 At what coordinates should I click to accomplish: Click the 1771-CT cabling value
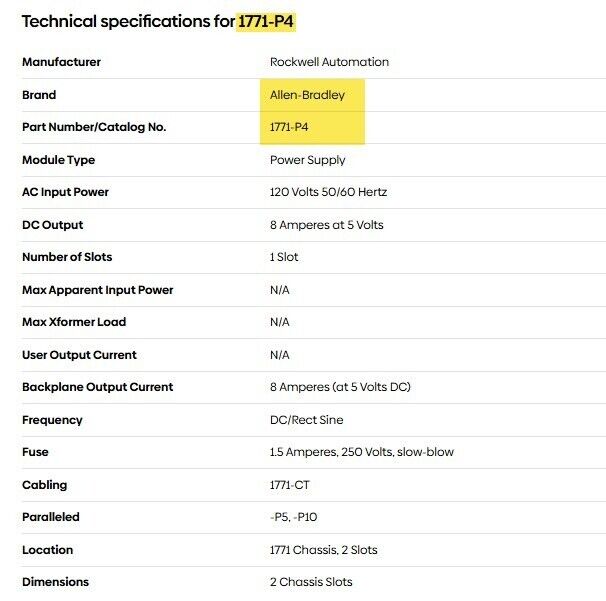tap(291, 485)
